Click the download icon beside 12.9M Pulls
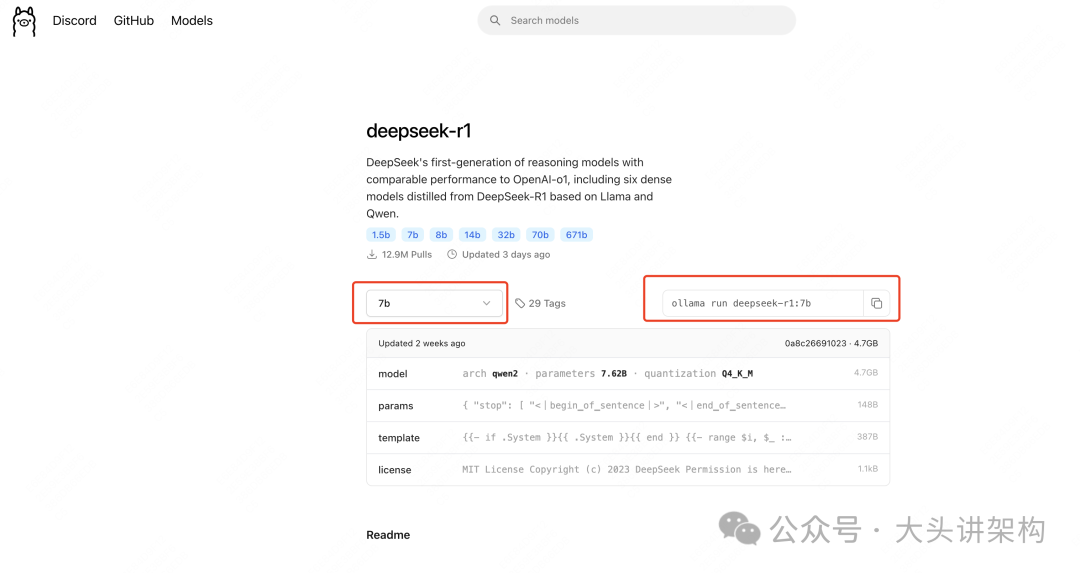1080x573 pixels. pyautogui.click(x=372, y=254)
